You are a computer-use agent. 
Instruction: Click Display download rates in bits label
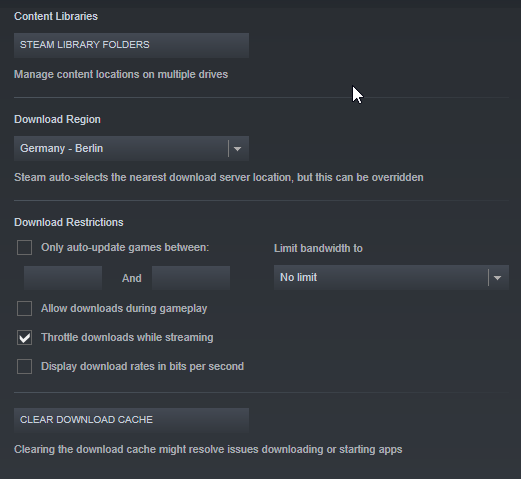tap(142, 366)
